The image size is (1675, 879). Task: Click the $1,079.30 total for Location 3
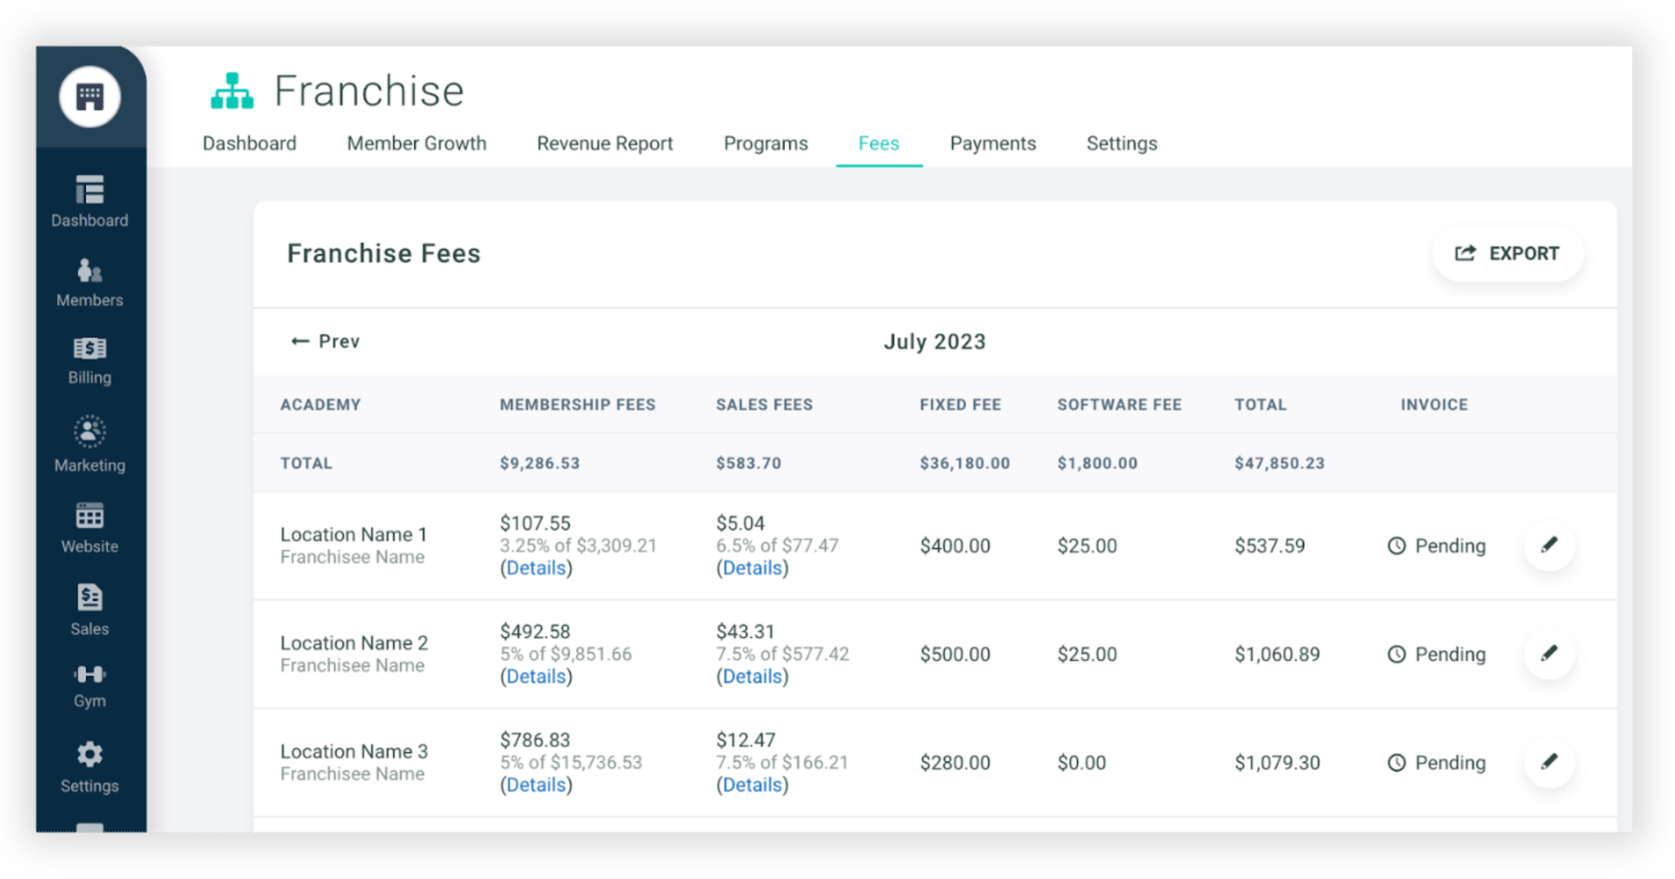[1277, 763]
